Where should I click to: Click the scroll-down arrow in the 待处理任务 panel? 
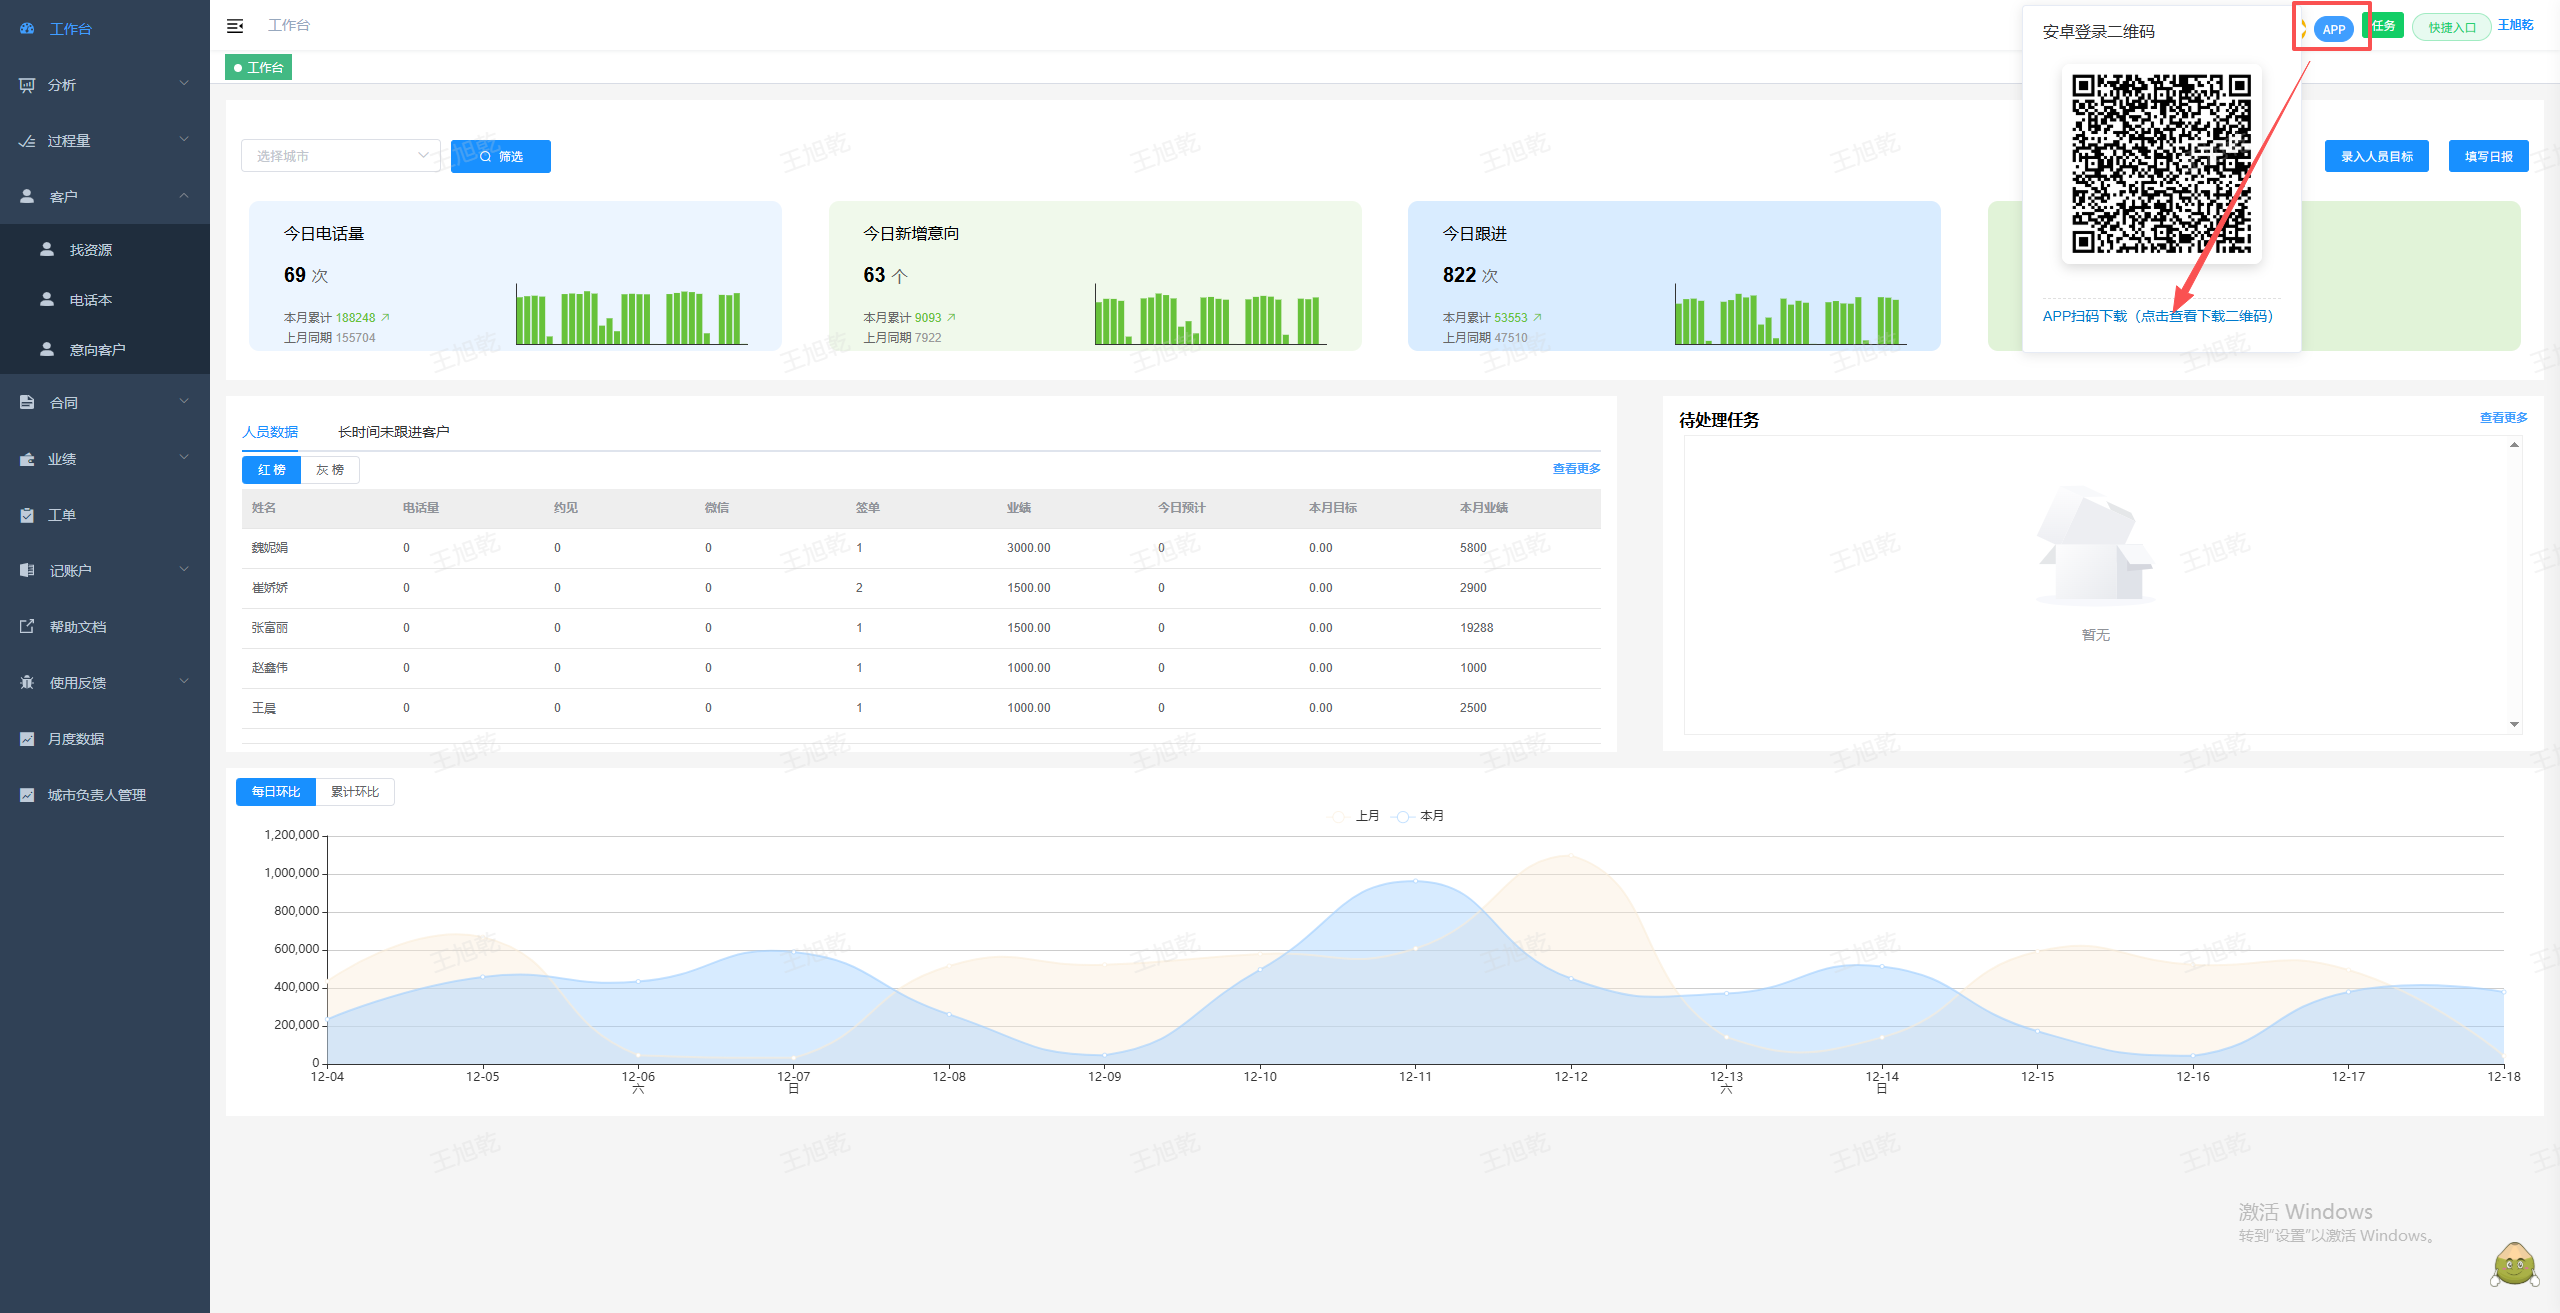[x=2514, y=725]
